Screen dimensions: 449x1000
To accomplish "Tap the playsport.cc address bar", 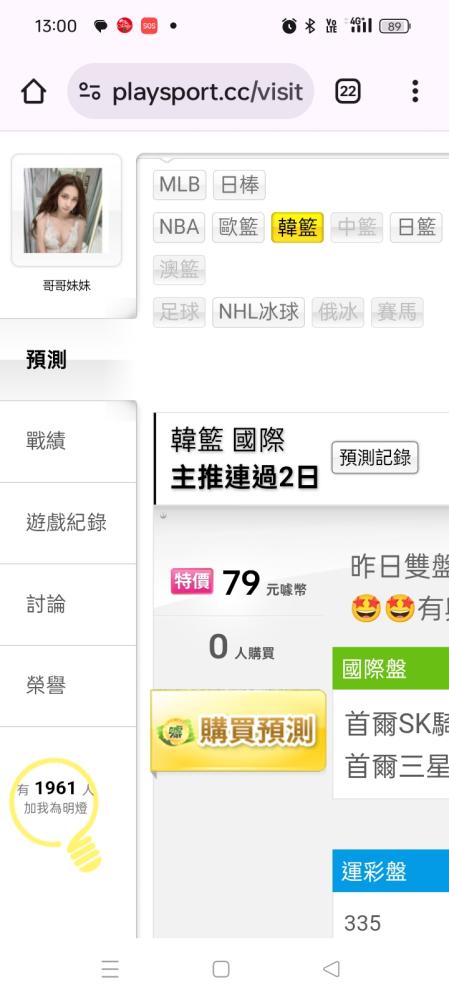I will (x=191, y=91).
